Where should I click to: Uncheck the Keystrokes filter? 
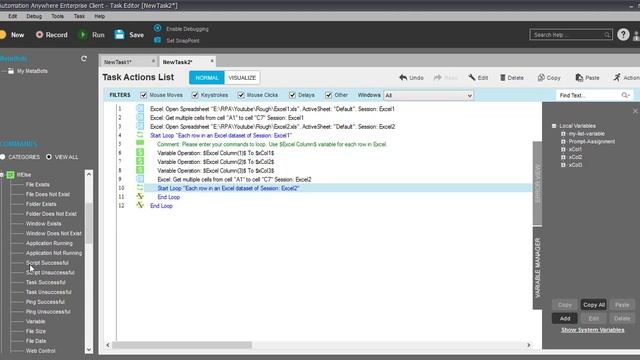195,95
